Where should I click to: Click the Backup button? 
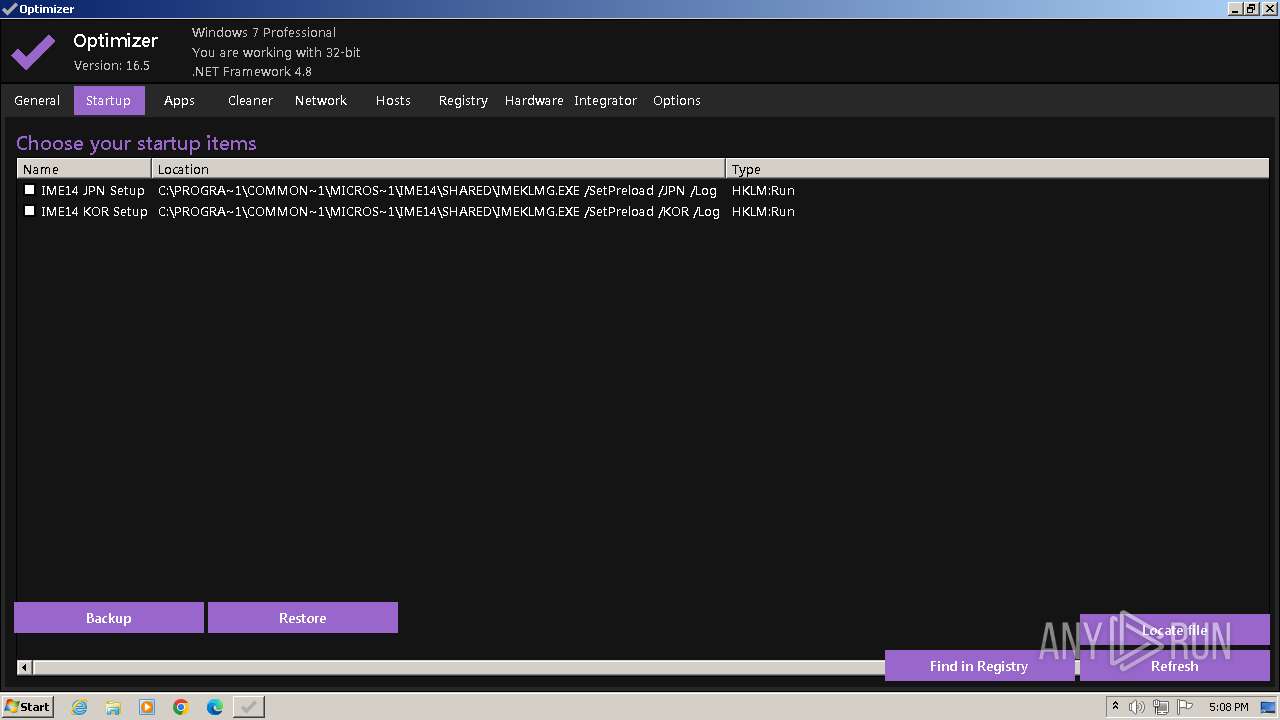click(109, 618)
